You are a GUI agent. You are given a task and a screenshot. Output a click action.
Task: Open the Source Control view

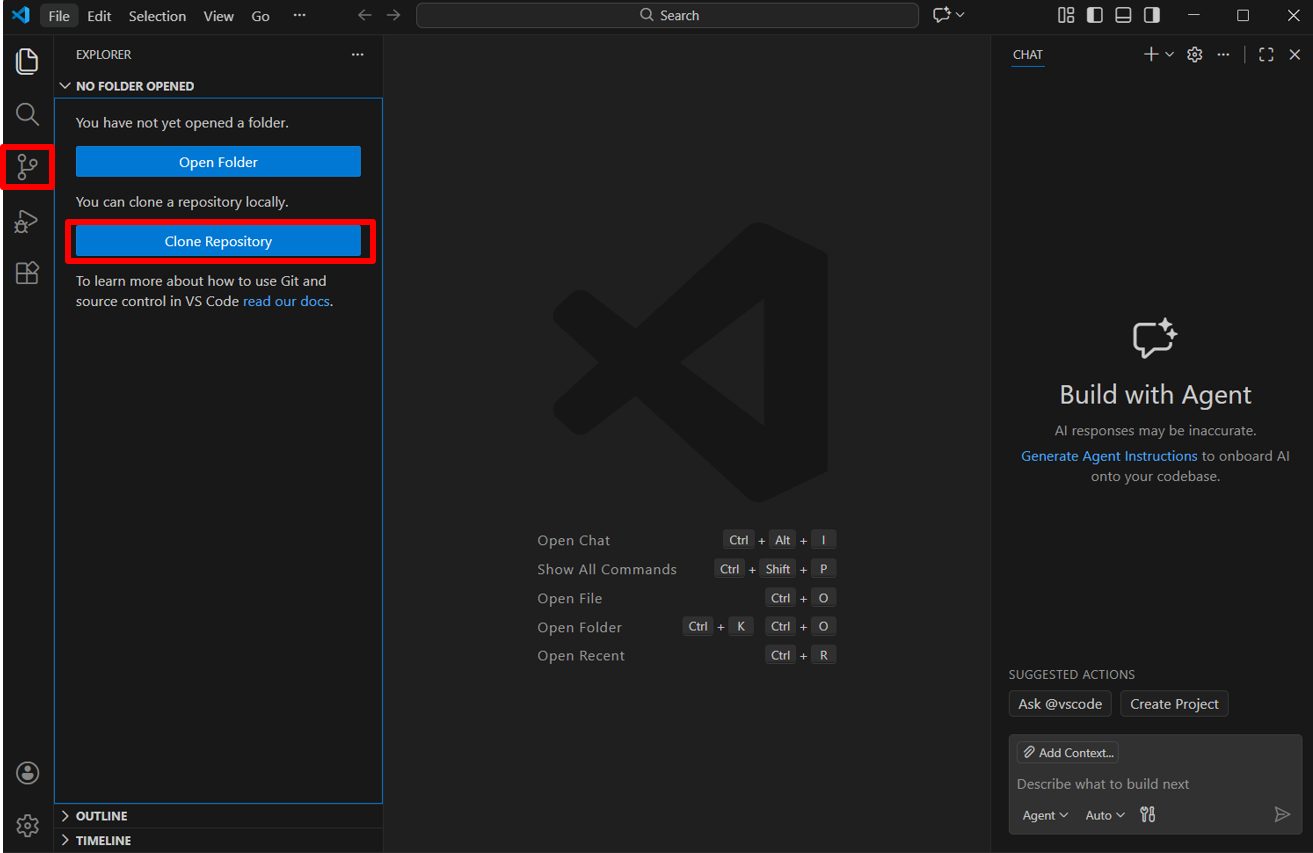tap(27, 167)
